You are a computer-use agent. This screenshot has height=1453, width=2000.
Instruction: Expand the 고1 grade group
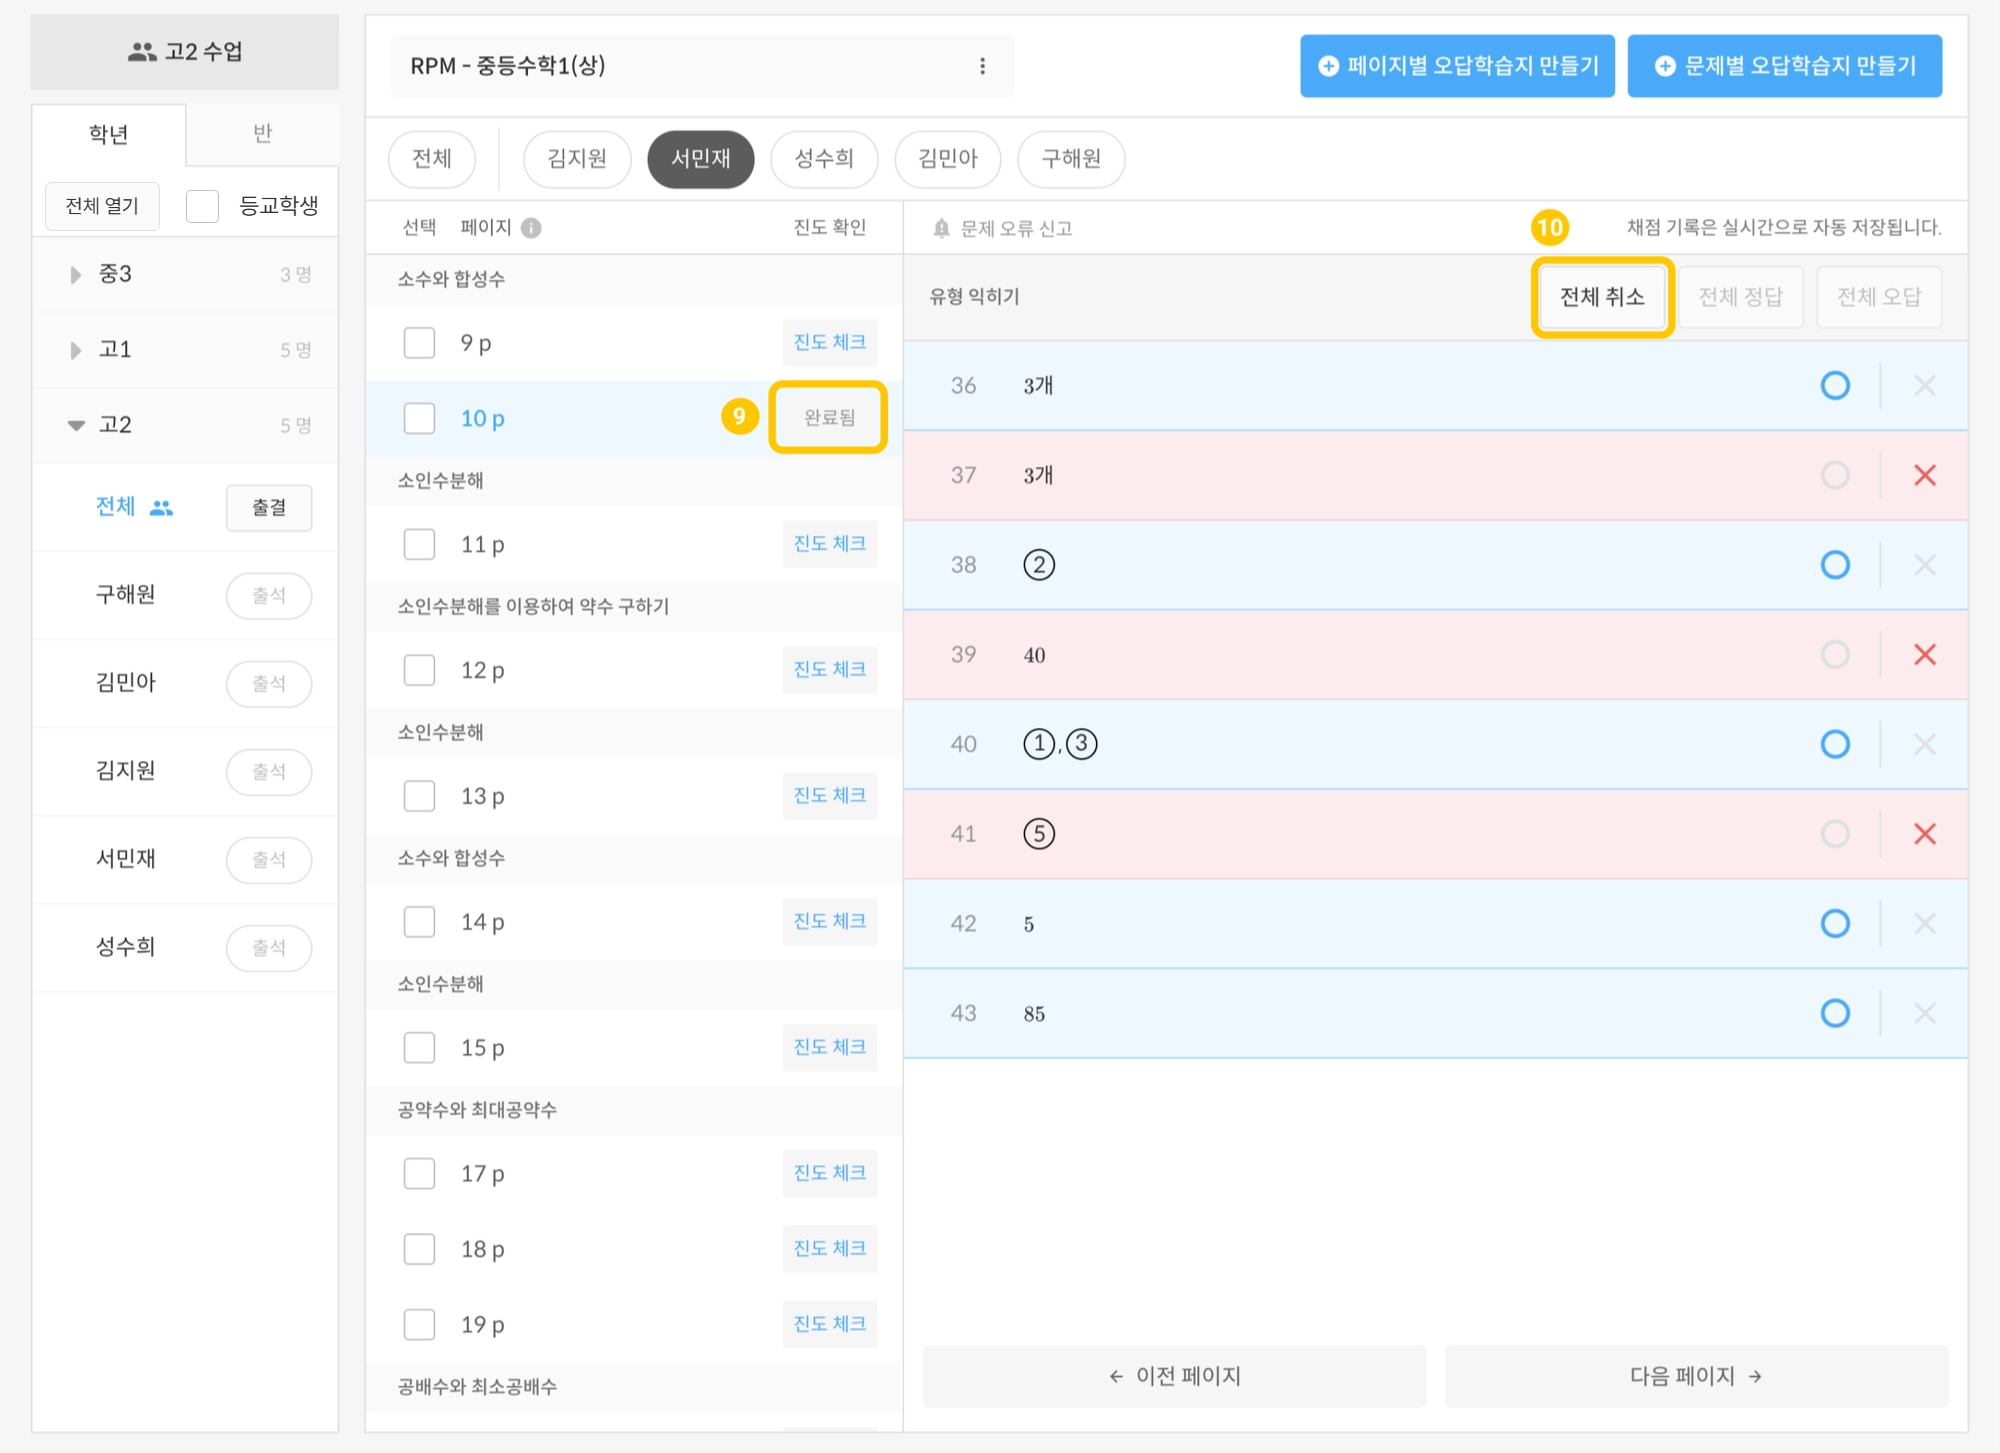76,350
